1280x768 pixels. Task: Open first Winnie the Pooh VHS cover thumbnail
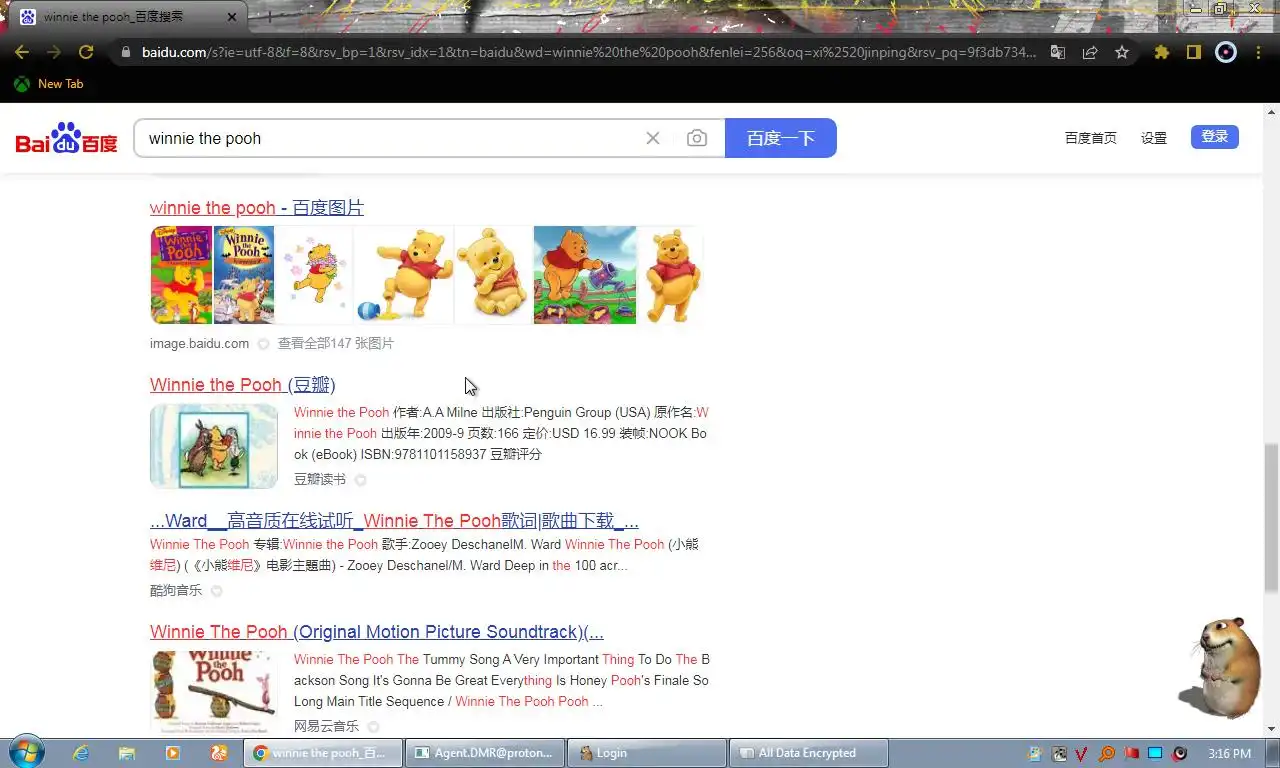181,275
